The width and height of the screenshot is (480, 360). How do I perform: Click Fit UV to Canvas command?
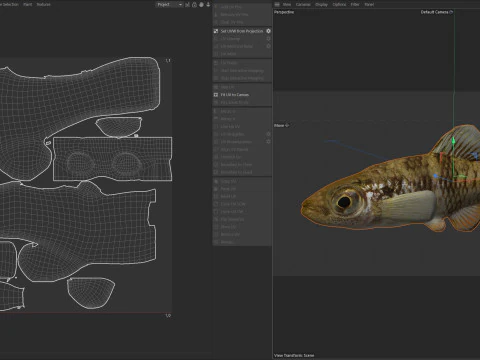[x=234, y=95]
